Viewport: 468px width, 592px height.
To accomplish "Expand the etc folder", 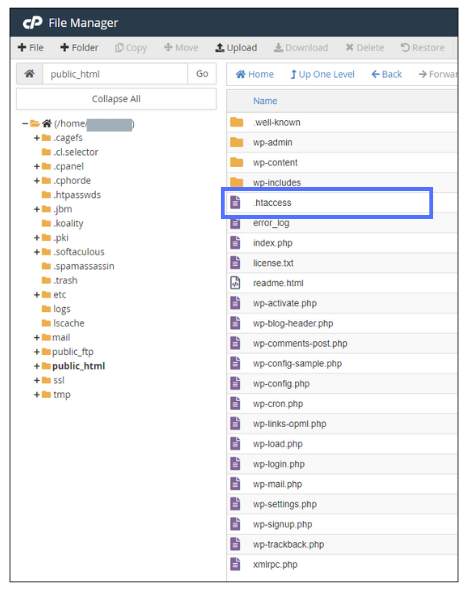I will click(x=37, y=295).
